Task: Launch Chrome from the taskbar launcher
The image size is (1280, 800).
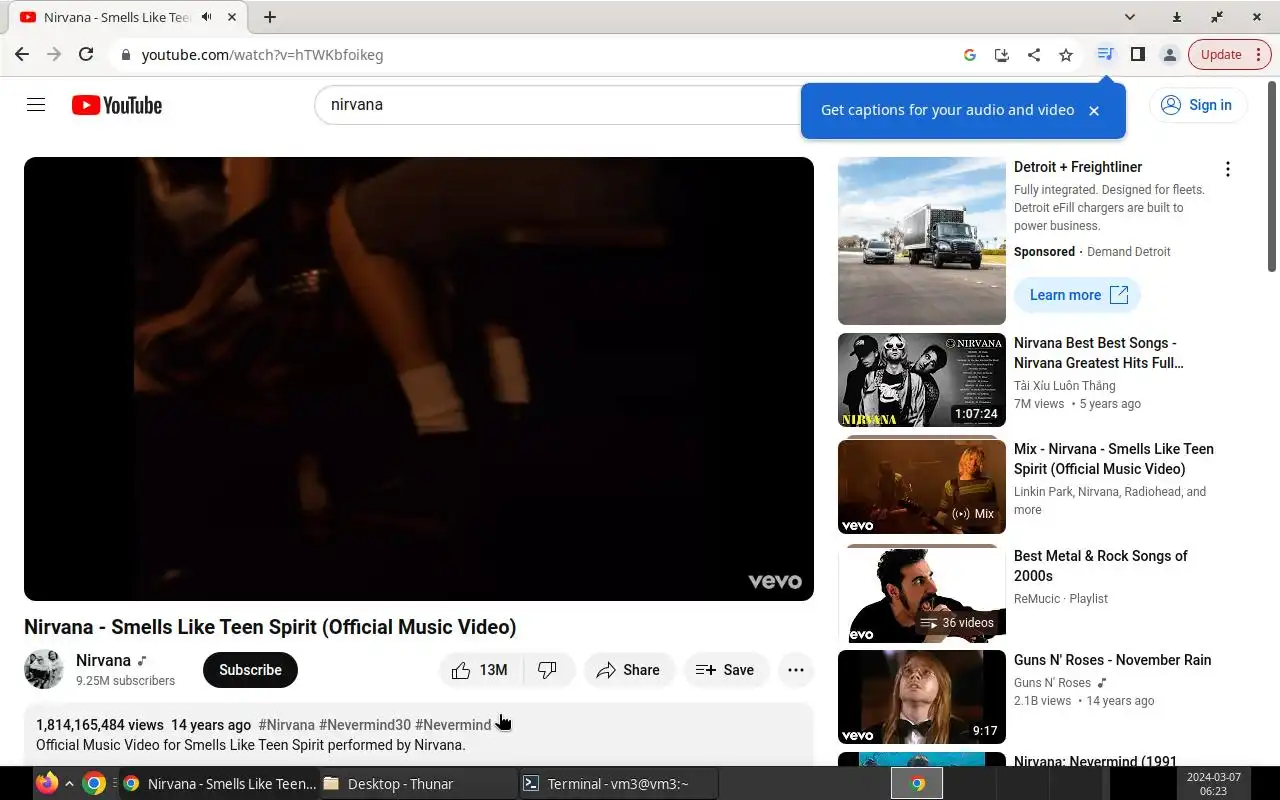Action: tap(94, 784)
